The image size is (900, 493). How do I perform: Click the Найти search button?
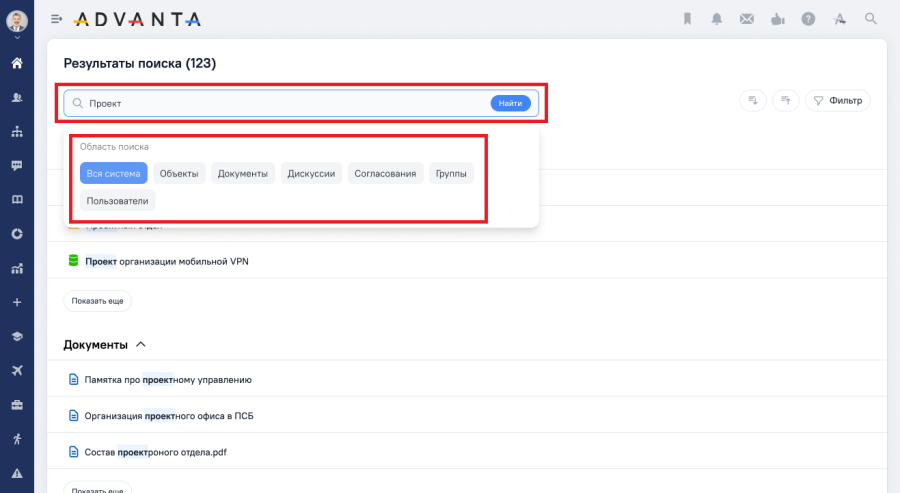(510, 103)
